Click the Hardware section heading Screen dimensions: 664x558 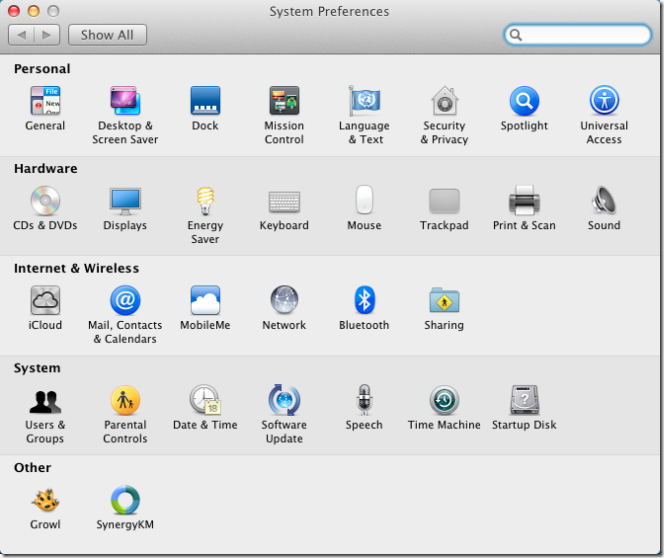click(46, 169)
